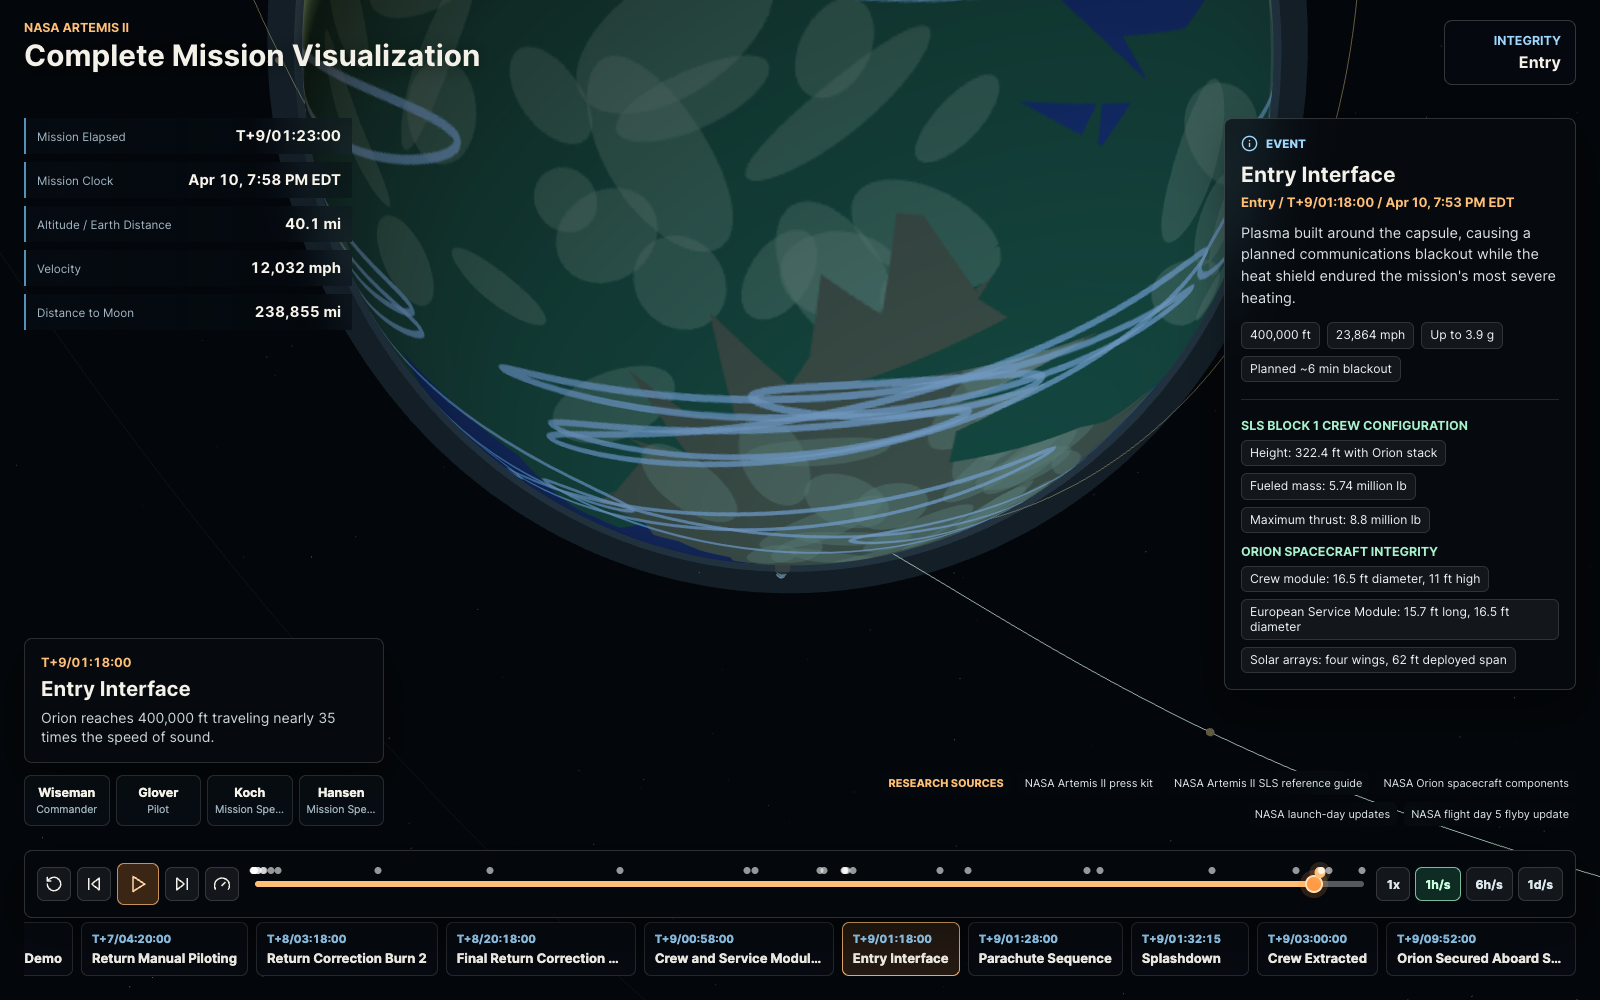Select the Entry Interface timeline card
This screenshot has width=1600, height=1000.
900,949
